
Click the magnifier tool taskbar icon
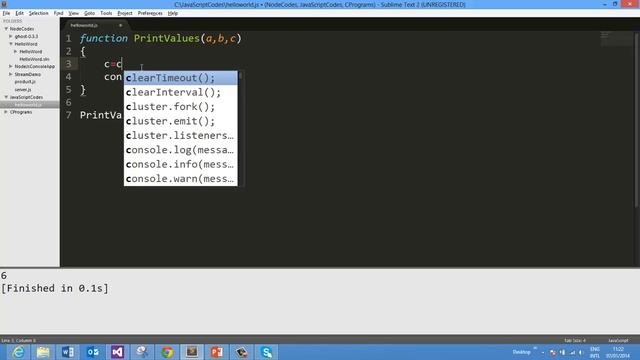[x=142, y=352]
